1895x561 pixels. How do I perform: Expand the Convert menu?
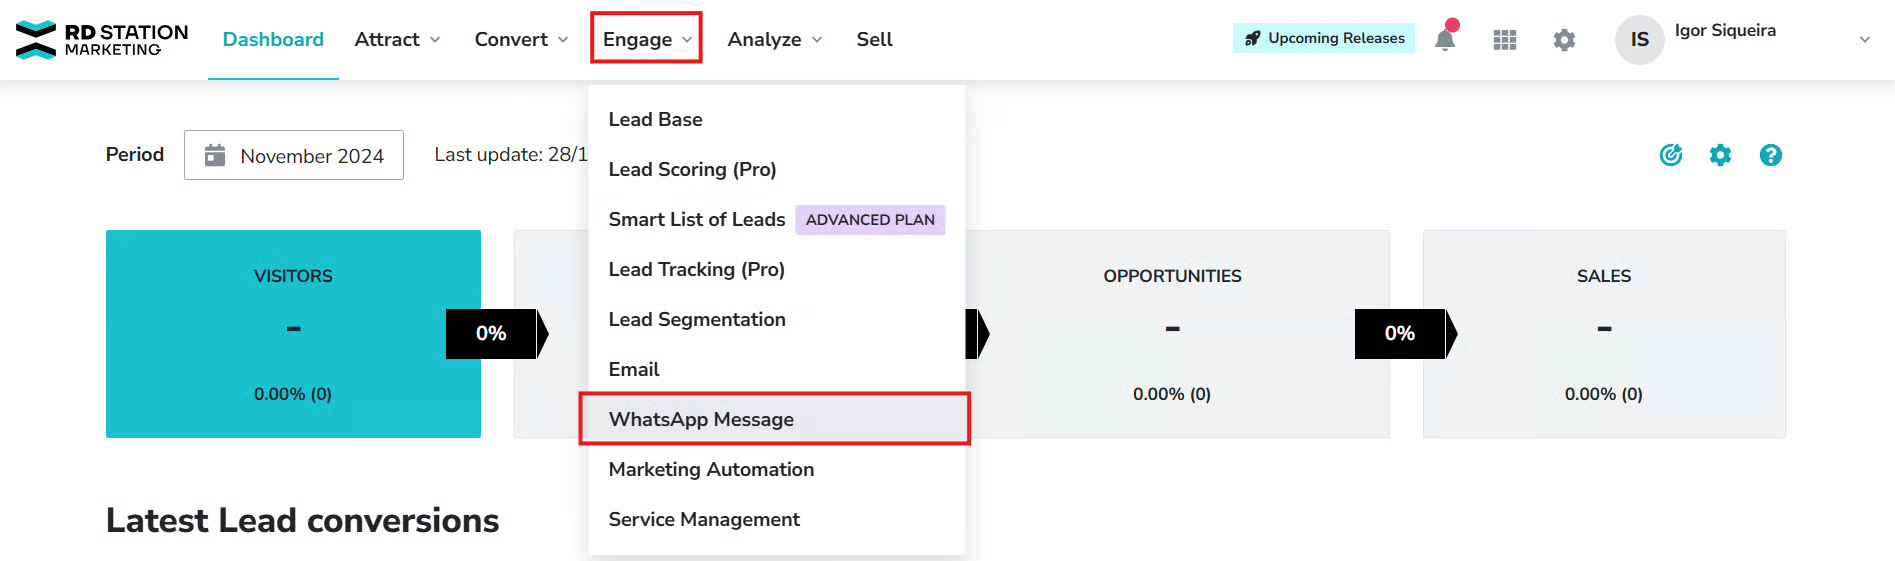[x=521, y=39]
